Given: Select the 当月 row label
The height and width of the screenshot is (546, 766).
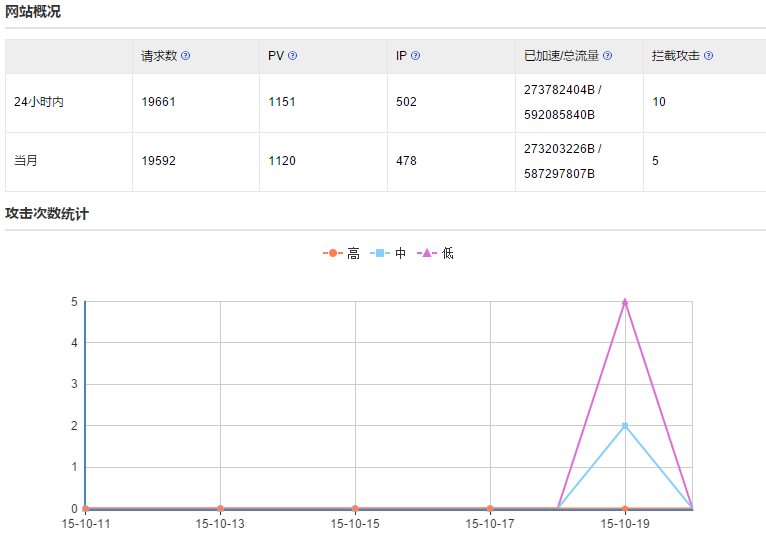Looking at the screenshot, I should click(25, 161).
